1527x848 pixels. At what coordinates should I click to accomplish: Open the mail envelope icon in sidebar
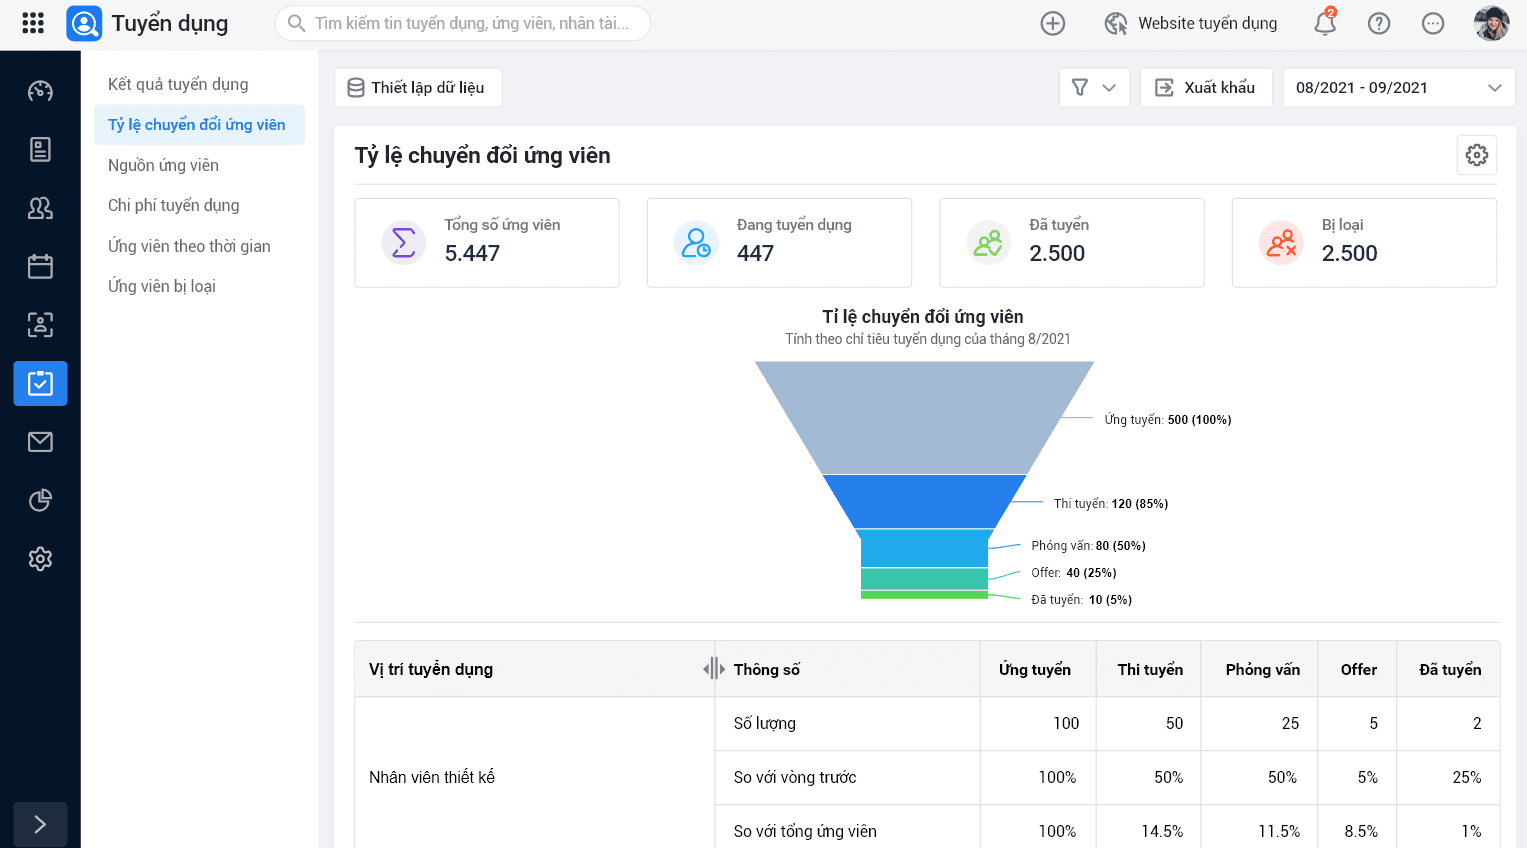pyautogui.click(x=40, y=442)
